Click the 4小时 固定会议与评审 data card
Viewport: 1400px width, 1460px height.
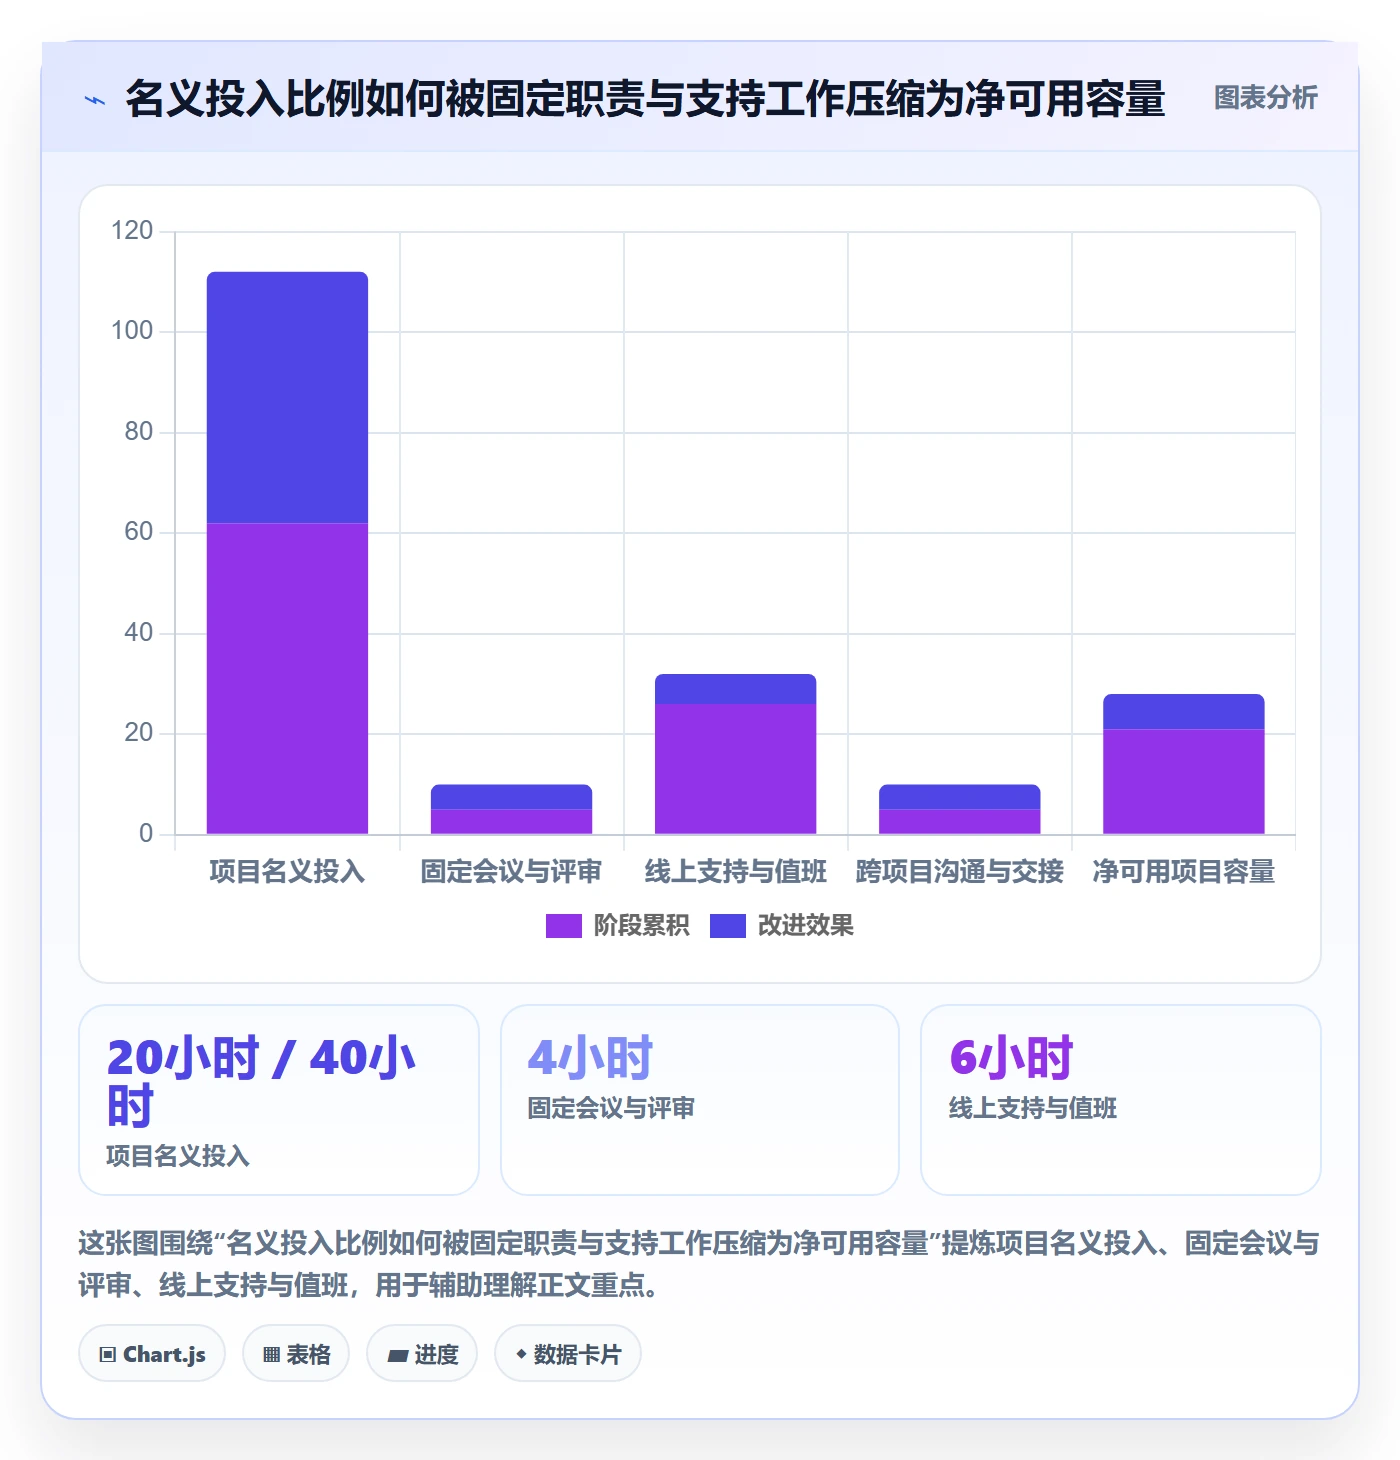(x=700, y=1100)
